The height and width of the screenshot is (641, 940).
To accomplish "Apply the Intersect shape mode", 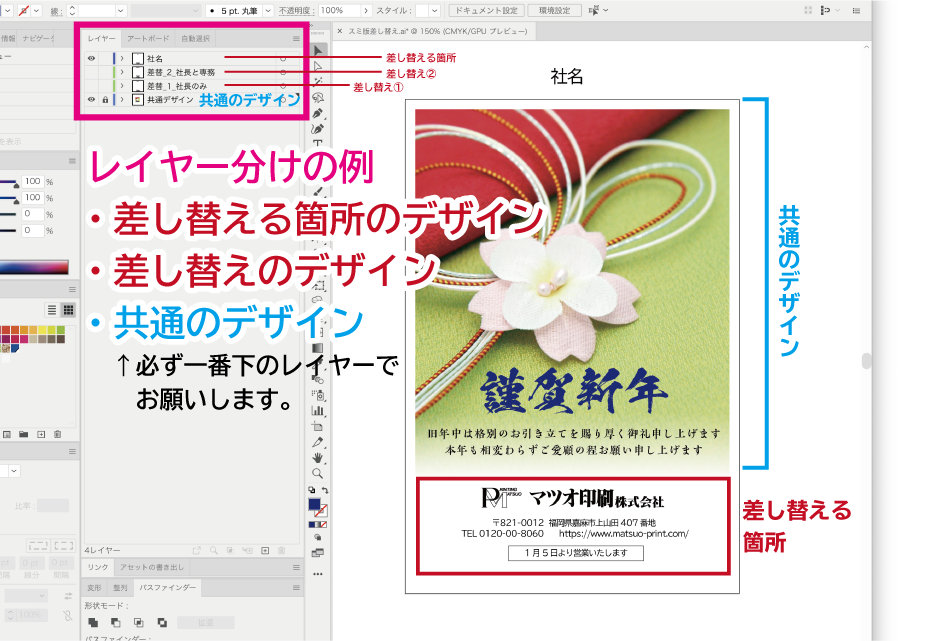I will point(138,622).
